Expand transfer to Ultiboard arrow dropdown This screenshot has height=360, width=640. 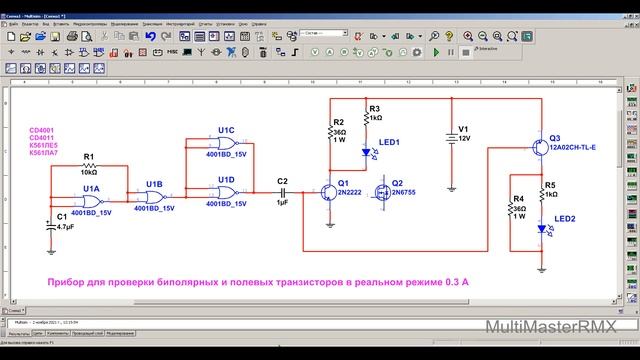[384, 37]
